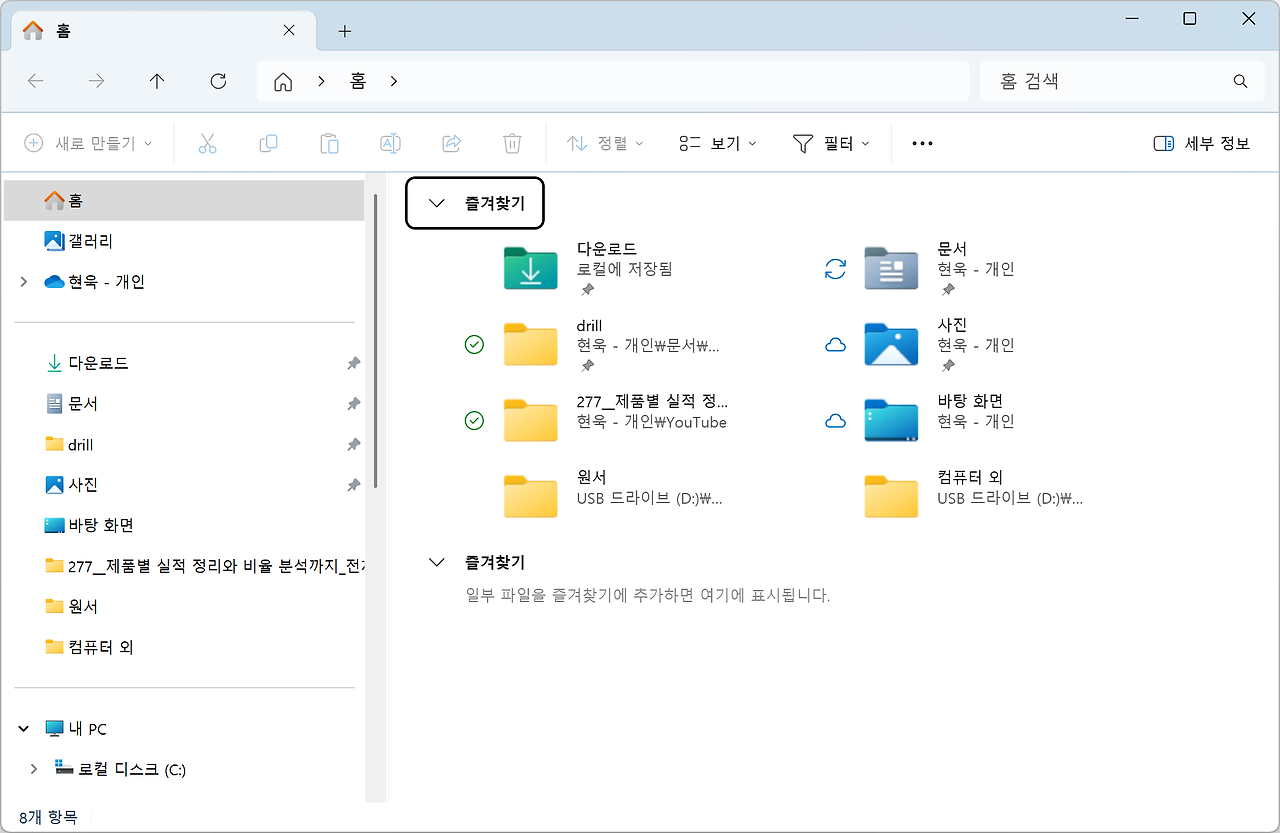Select the Paste icon
This screenshot has height=833, width=1280.
329,143
